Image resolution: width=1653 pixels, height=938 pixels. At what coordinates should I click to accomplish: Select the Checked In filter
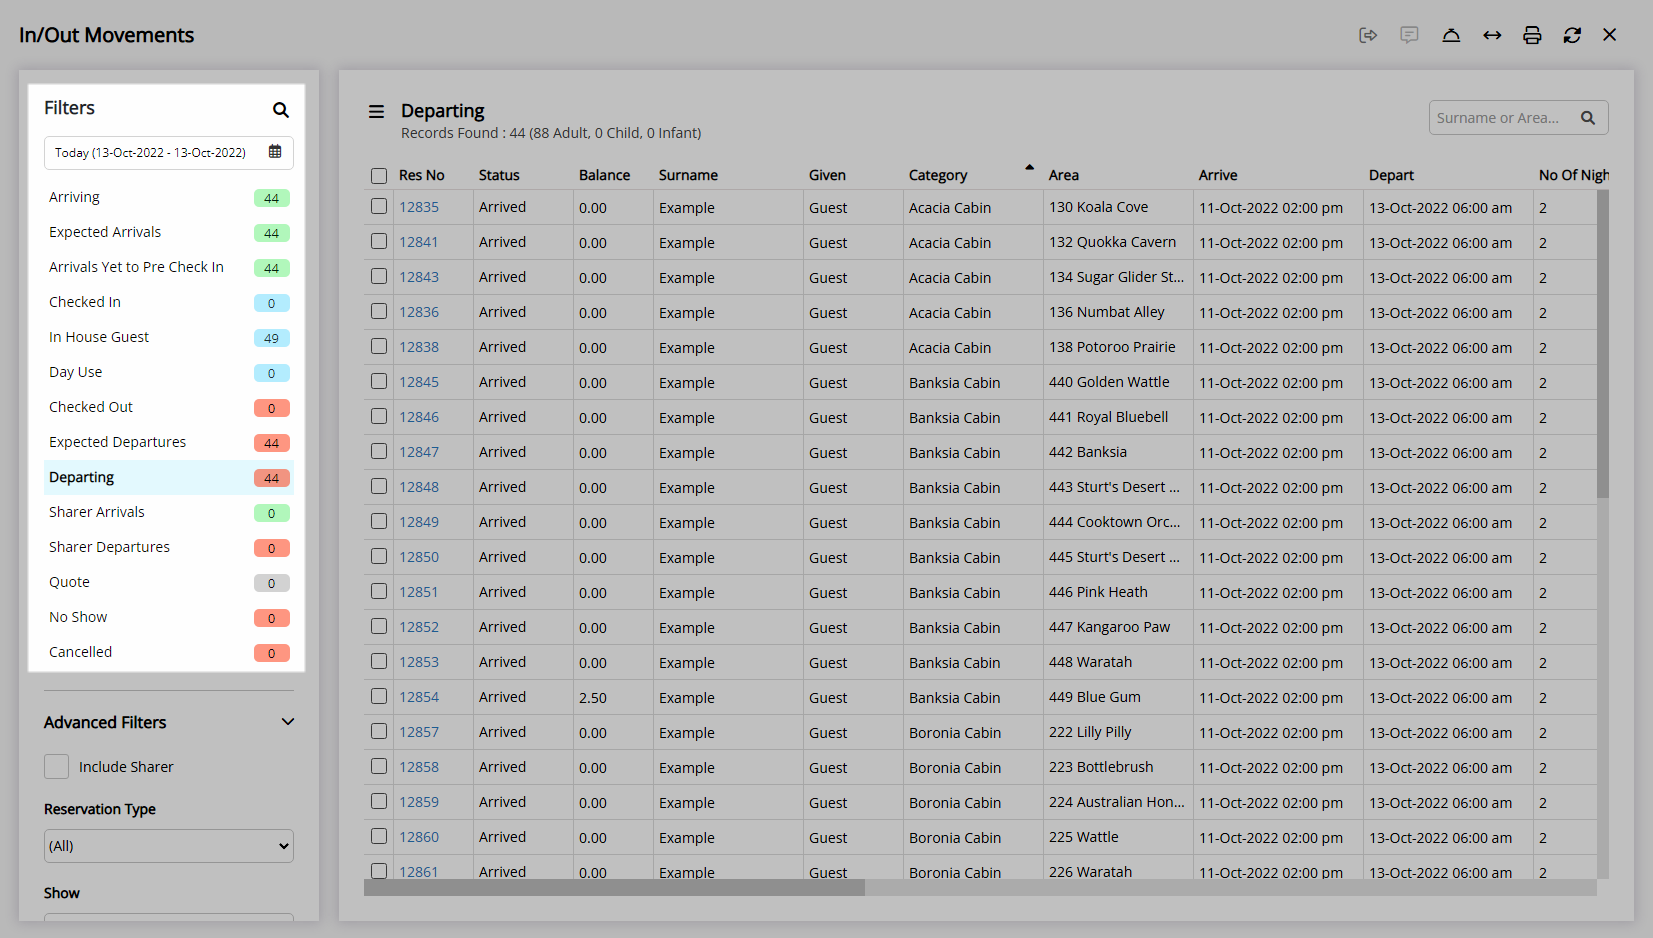coord(168,303)
